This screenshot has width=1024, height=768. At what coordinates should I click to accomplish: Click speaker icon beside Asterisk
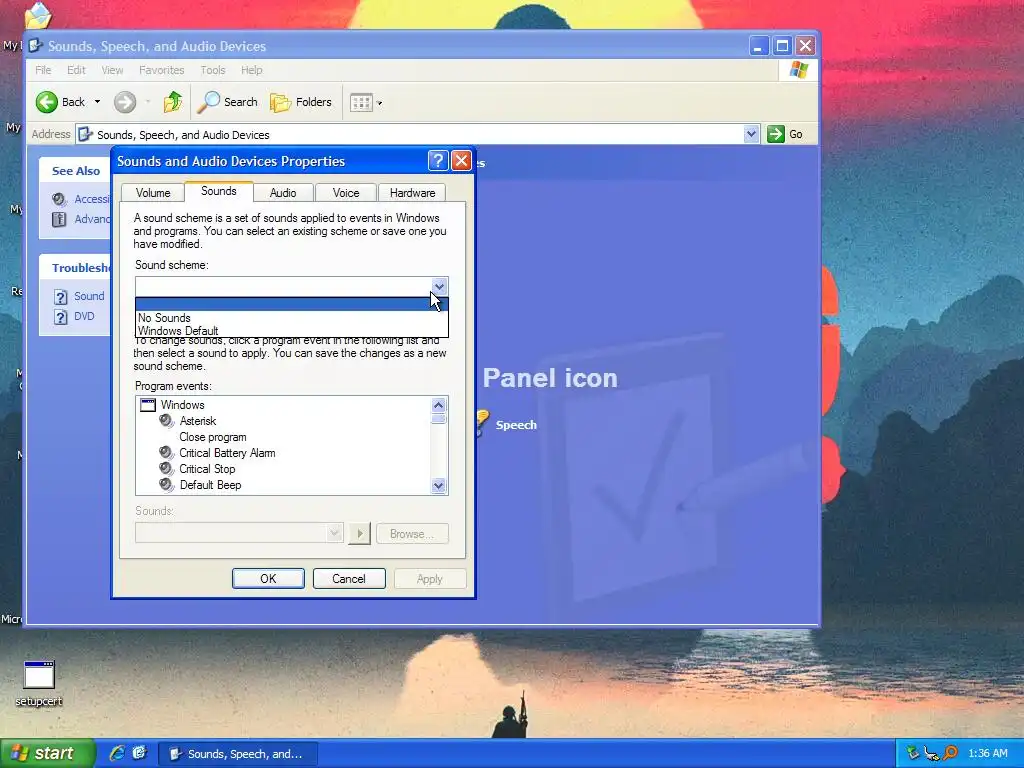pos(167,421)
